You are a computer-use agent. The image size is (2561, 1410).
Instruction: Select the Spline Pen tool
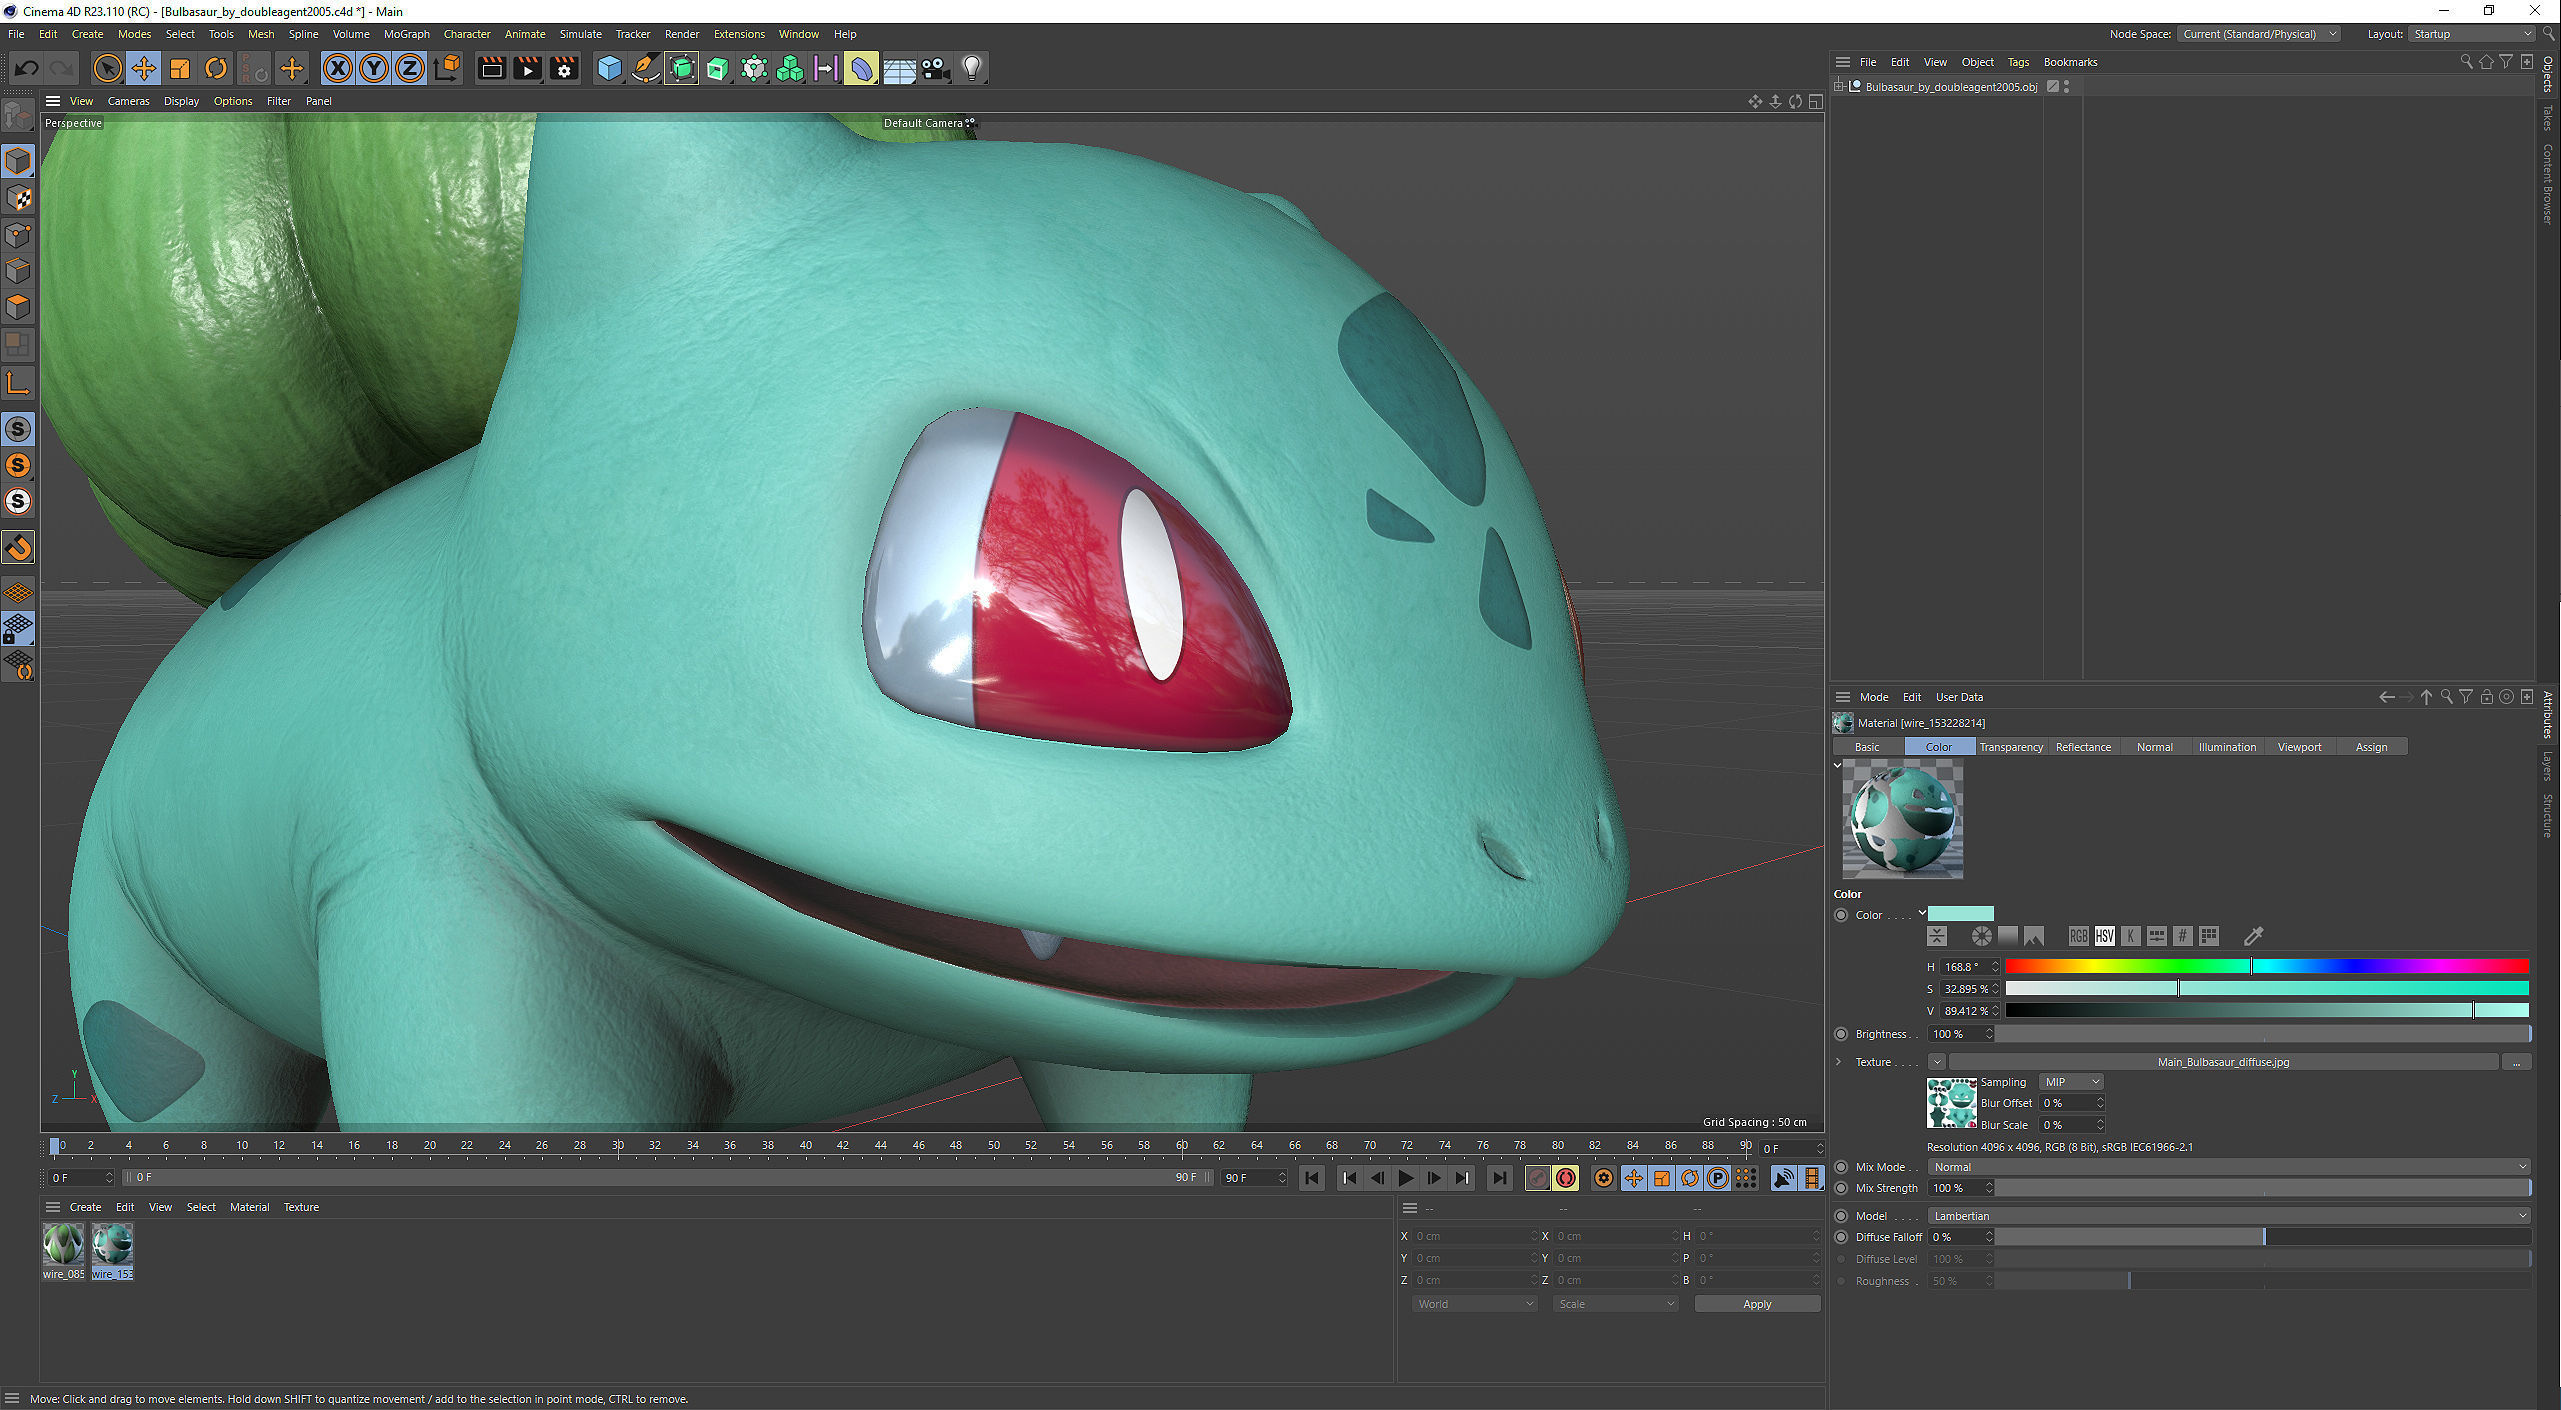click(x=645, y=68)
